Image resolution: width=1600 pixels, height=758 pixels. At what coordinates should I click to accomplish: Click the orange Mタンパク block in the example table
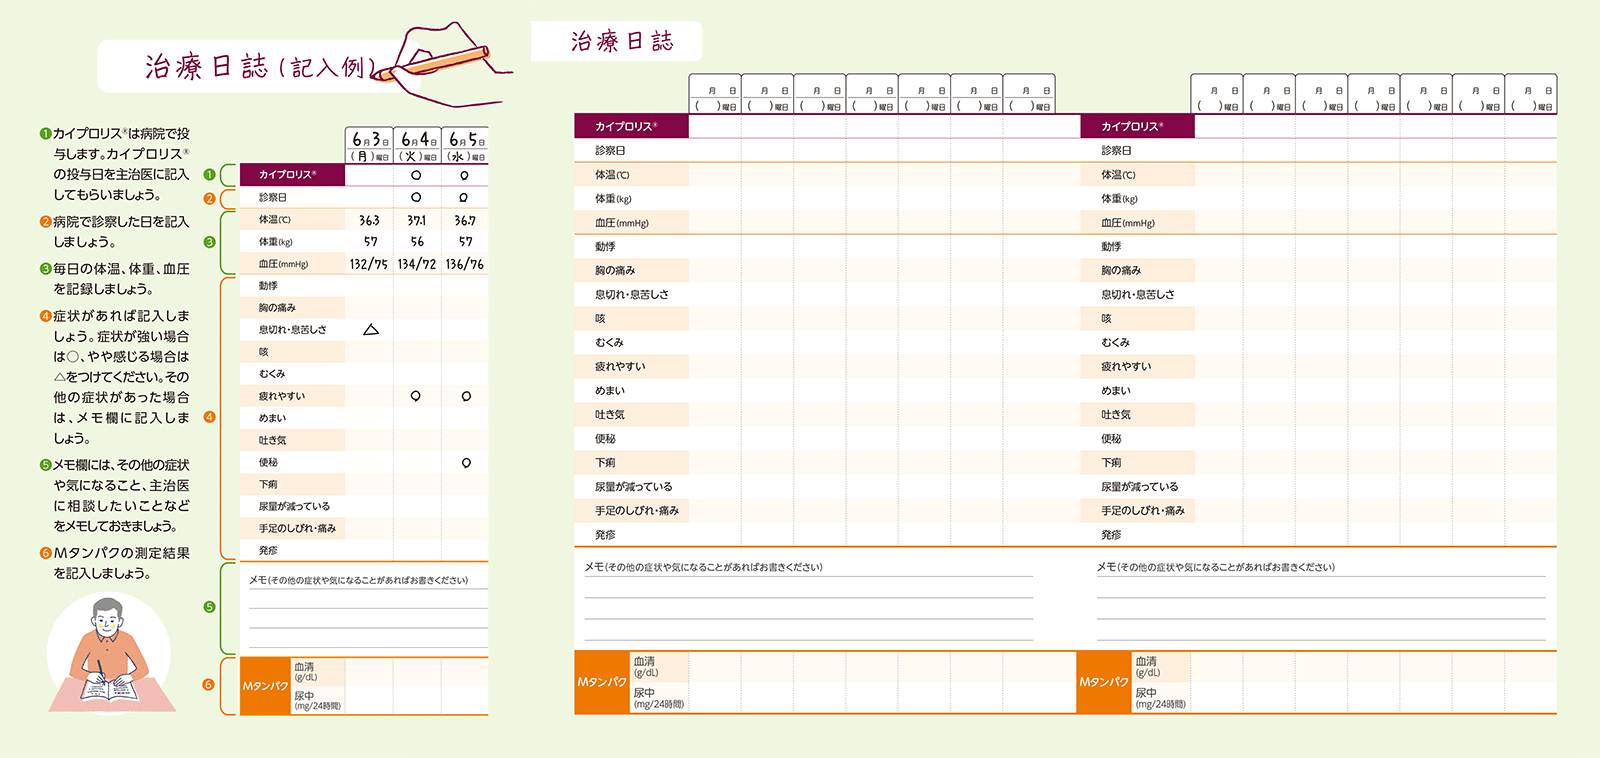point(265,686)
